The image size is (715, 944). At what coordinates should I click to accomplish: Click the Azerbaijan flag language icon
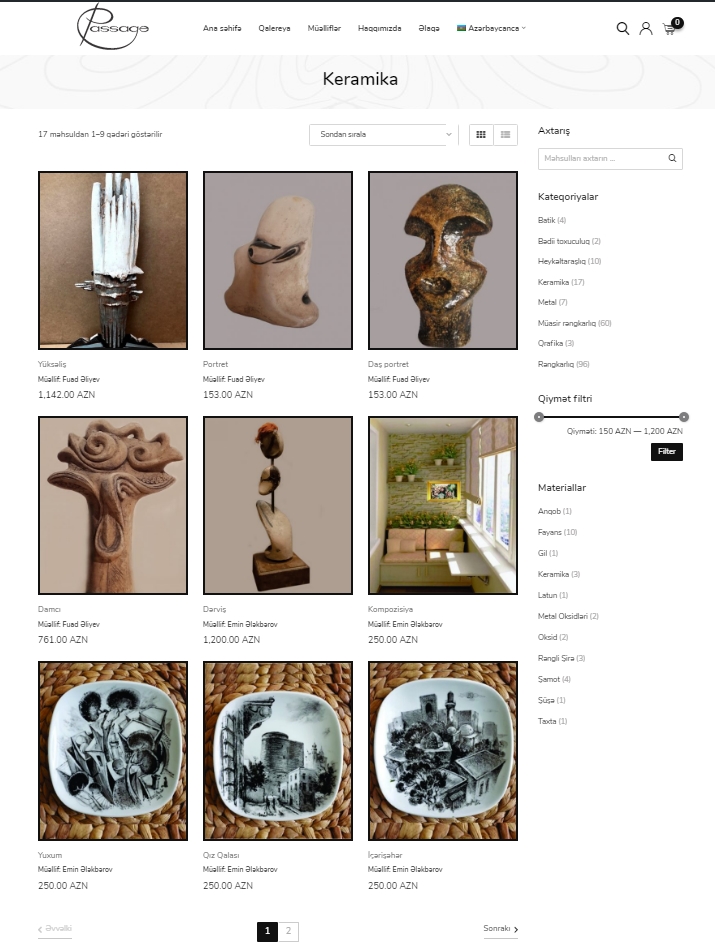[461, 28]
